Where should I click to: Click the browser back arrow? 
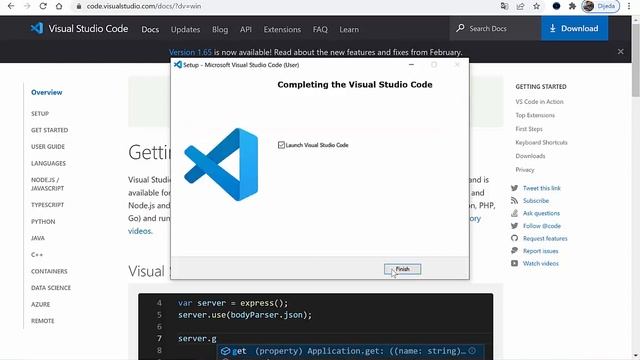click(x=11, y=6)
